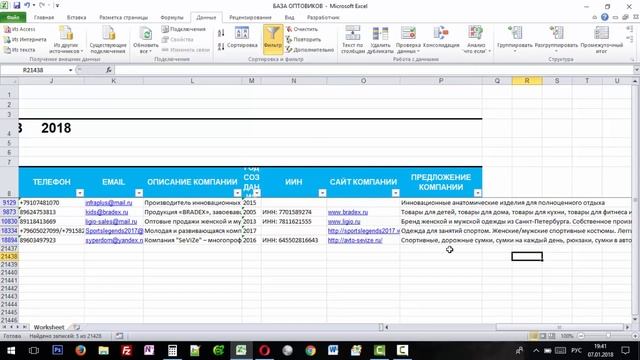Open the Name Box dropdown arrow
The width and height of the screenshot is (640, 360).
pos(71,70)
